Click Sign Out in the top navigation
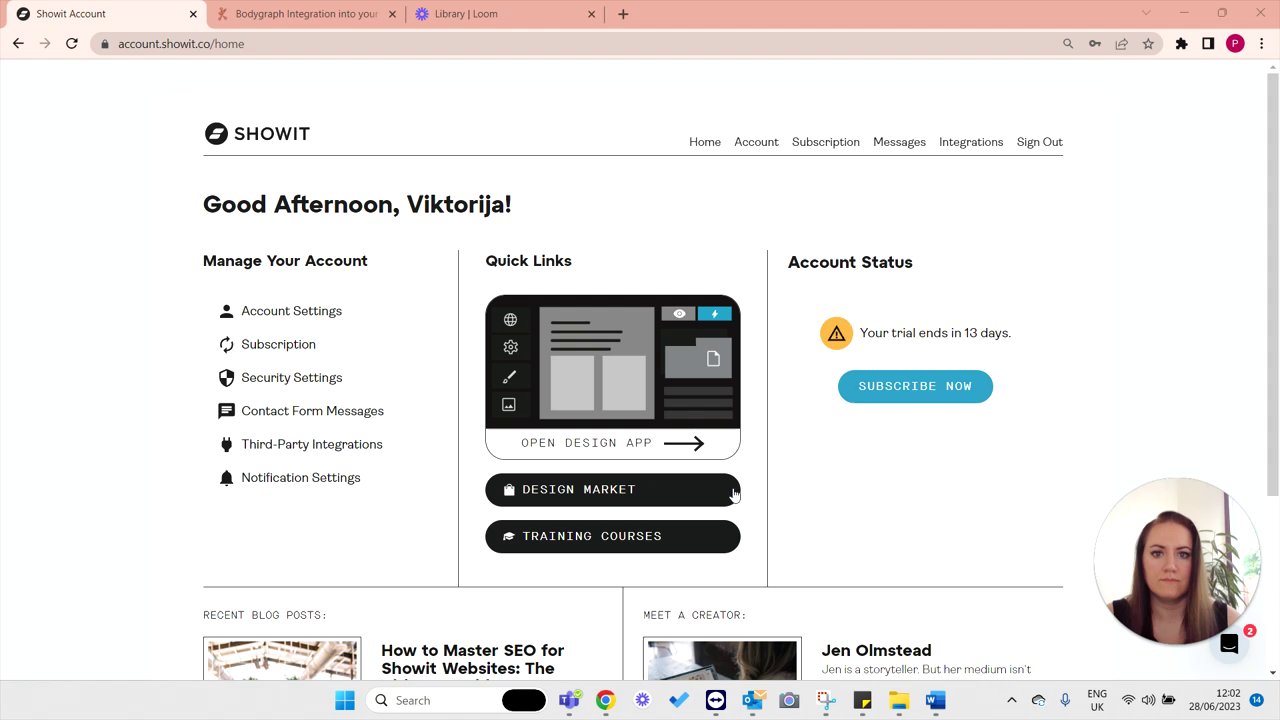1280x720 pixels. [x=1040, y=142]
